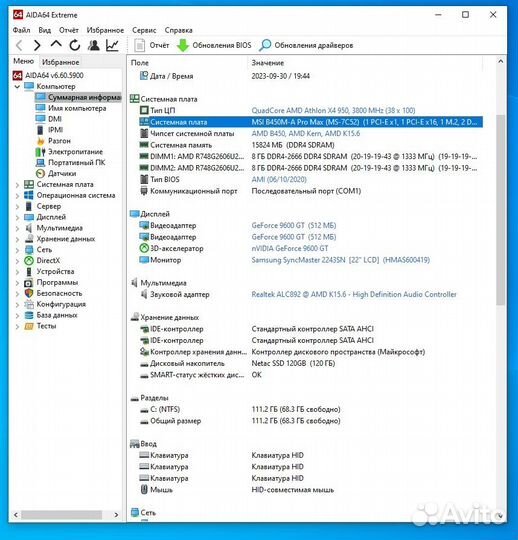Click Обновления драйверов toolbar button
Image resolution: width=518 pixels, height=540 pixels.
pos(306,45)
